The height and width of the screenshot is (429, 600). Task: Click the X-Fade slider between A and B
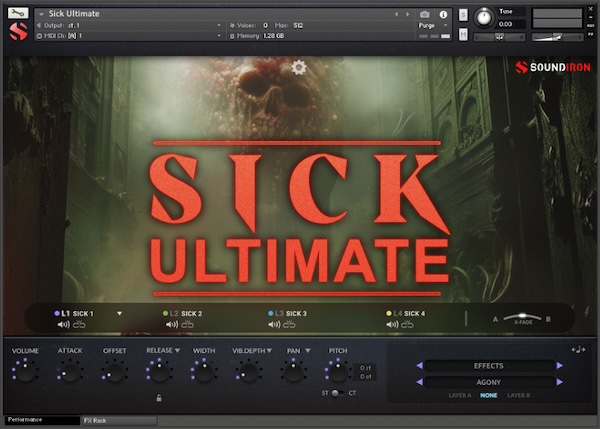point(521,318)
